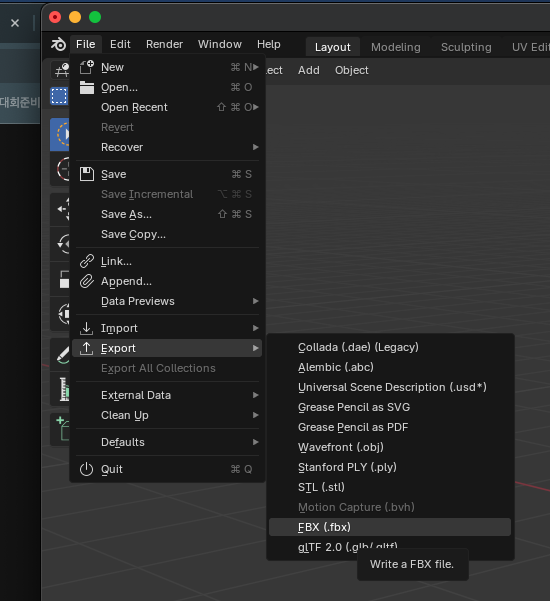Viewport: 550px width, 601px height.
Task: Open the File menu
Action: 85,44
